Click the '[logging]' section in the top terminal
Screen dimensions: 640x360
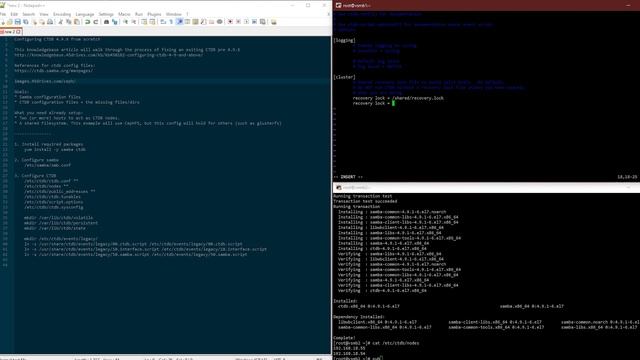coord(344,40)
